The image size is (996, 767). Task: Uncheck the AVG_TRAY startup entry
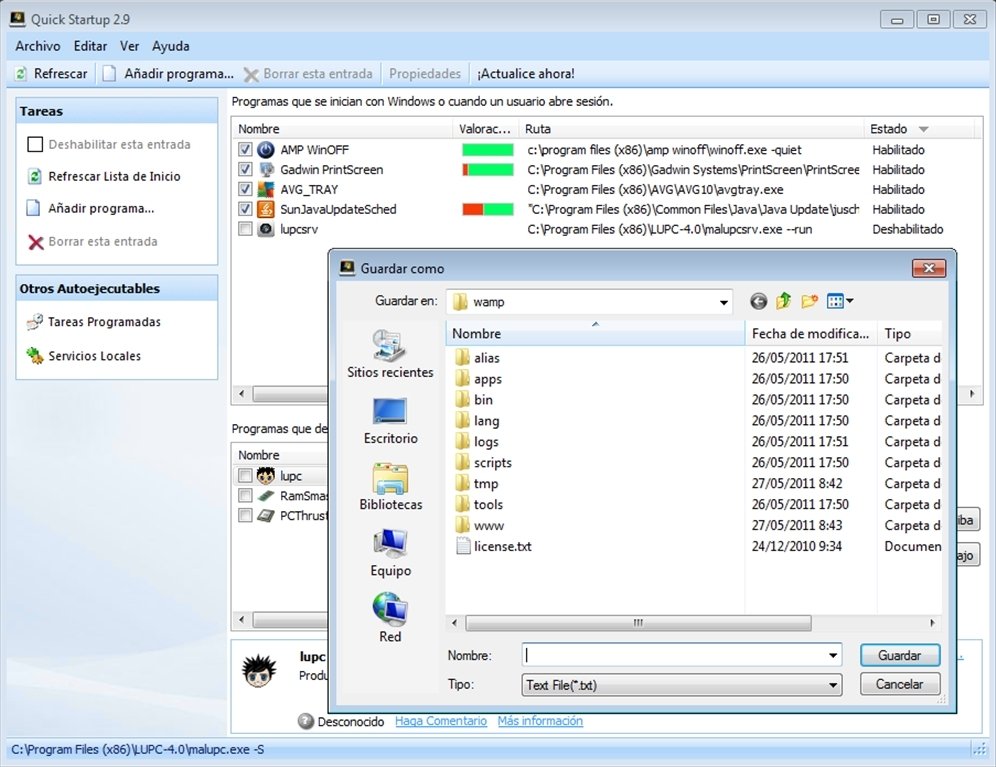[x=245, y=189]
